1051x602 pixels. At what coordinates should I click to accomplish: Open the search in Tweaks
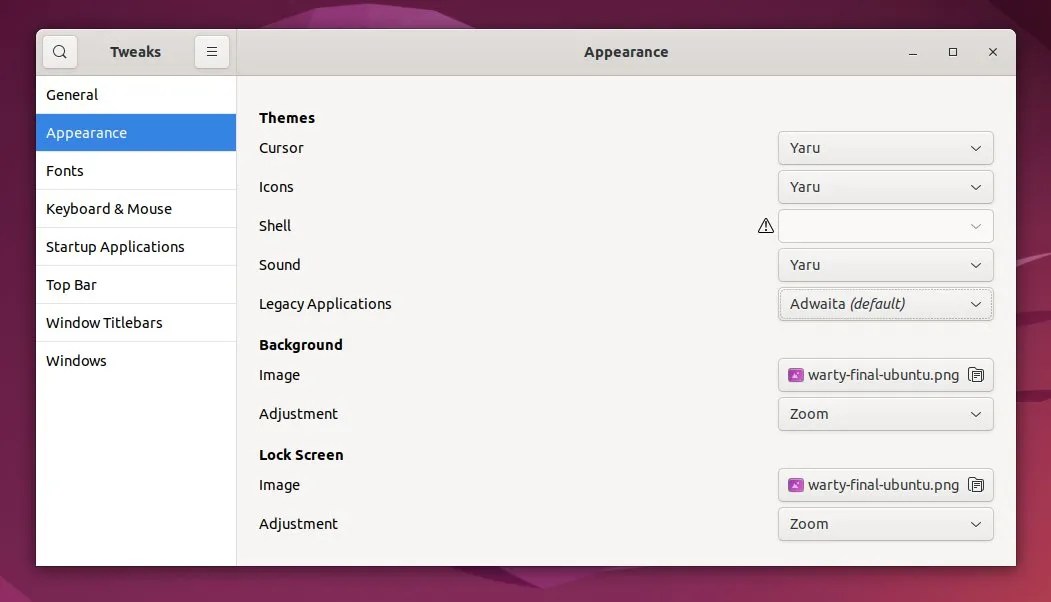click(60, 52)
